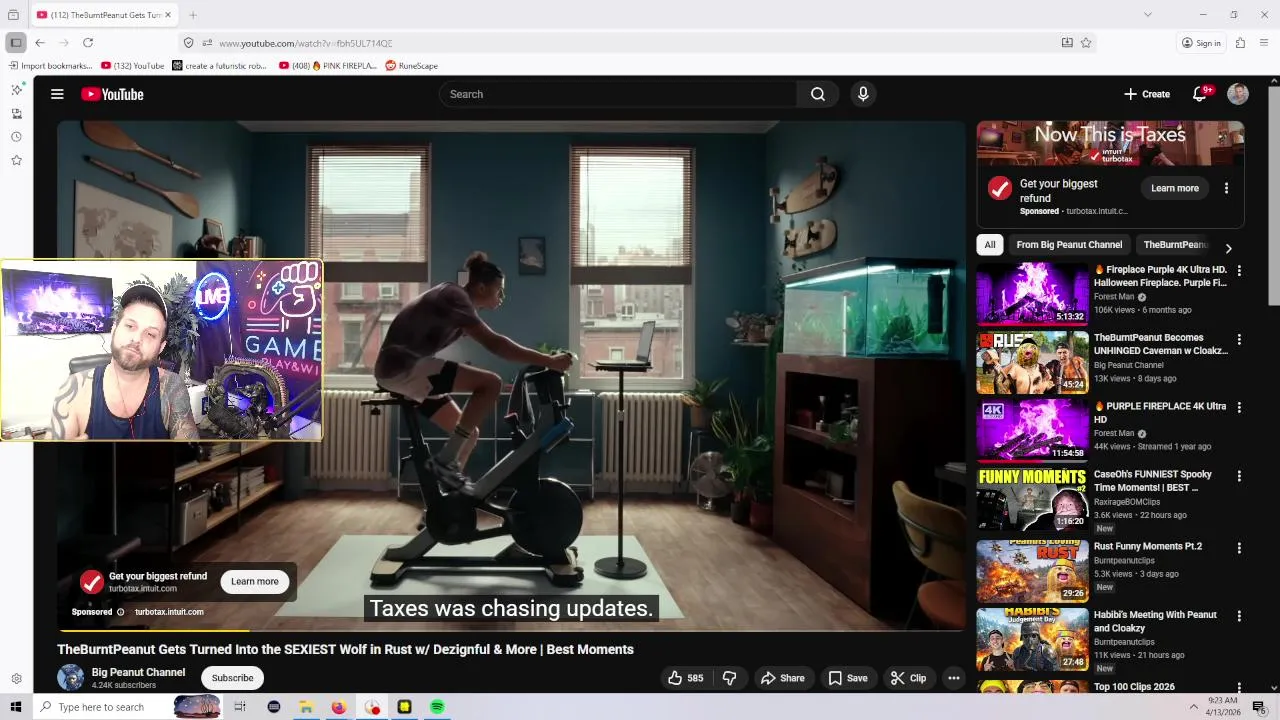Click the install-as-app icon in the address bar
The height and width of the screenshot is (720, 1280).
pos(1067,43)
